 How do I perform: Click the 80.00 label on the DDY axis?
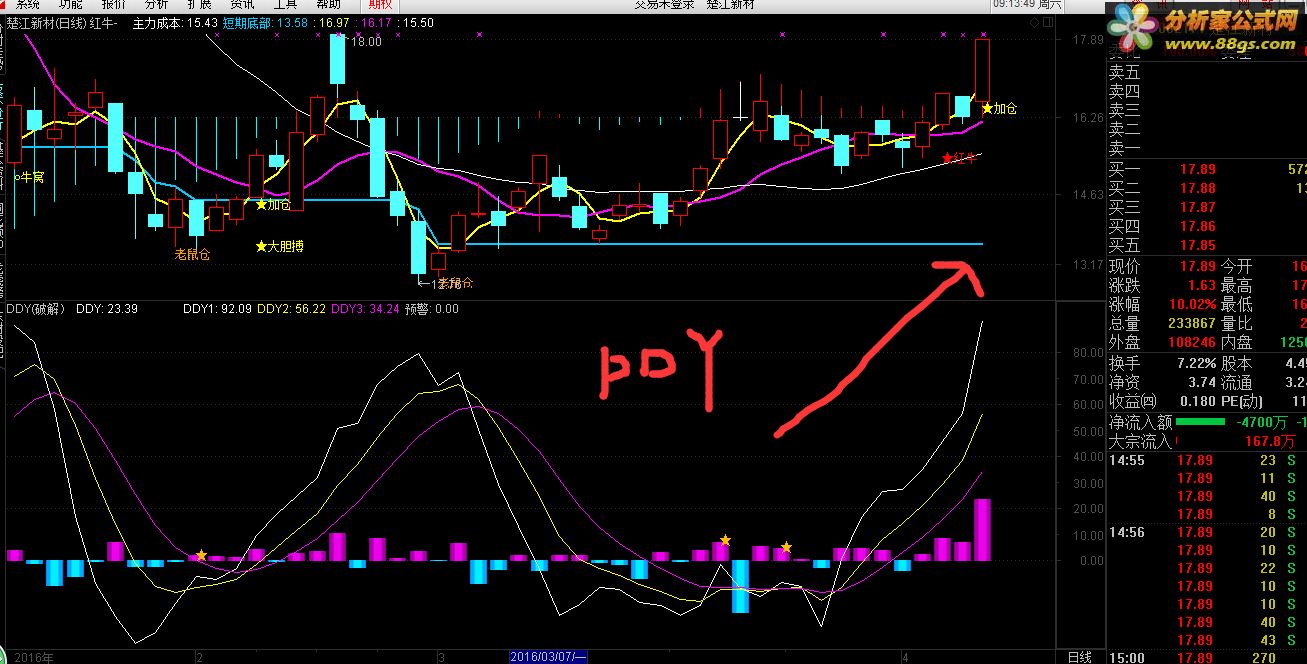click(1087, 353)
